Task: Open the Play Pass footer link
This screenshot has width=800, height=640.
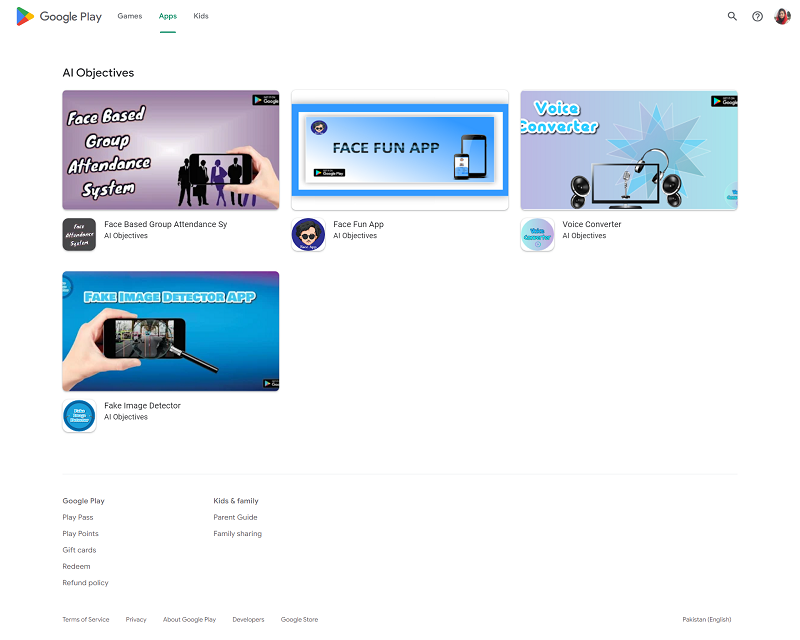Action: point(78,517)
